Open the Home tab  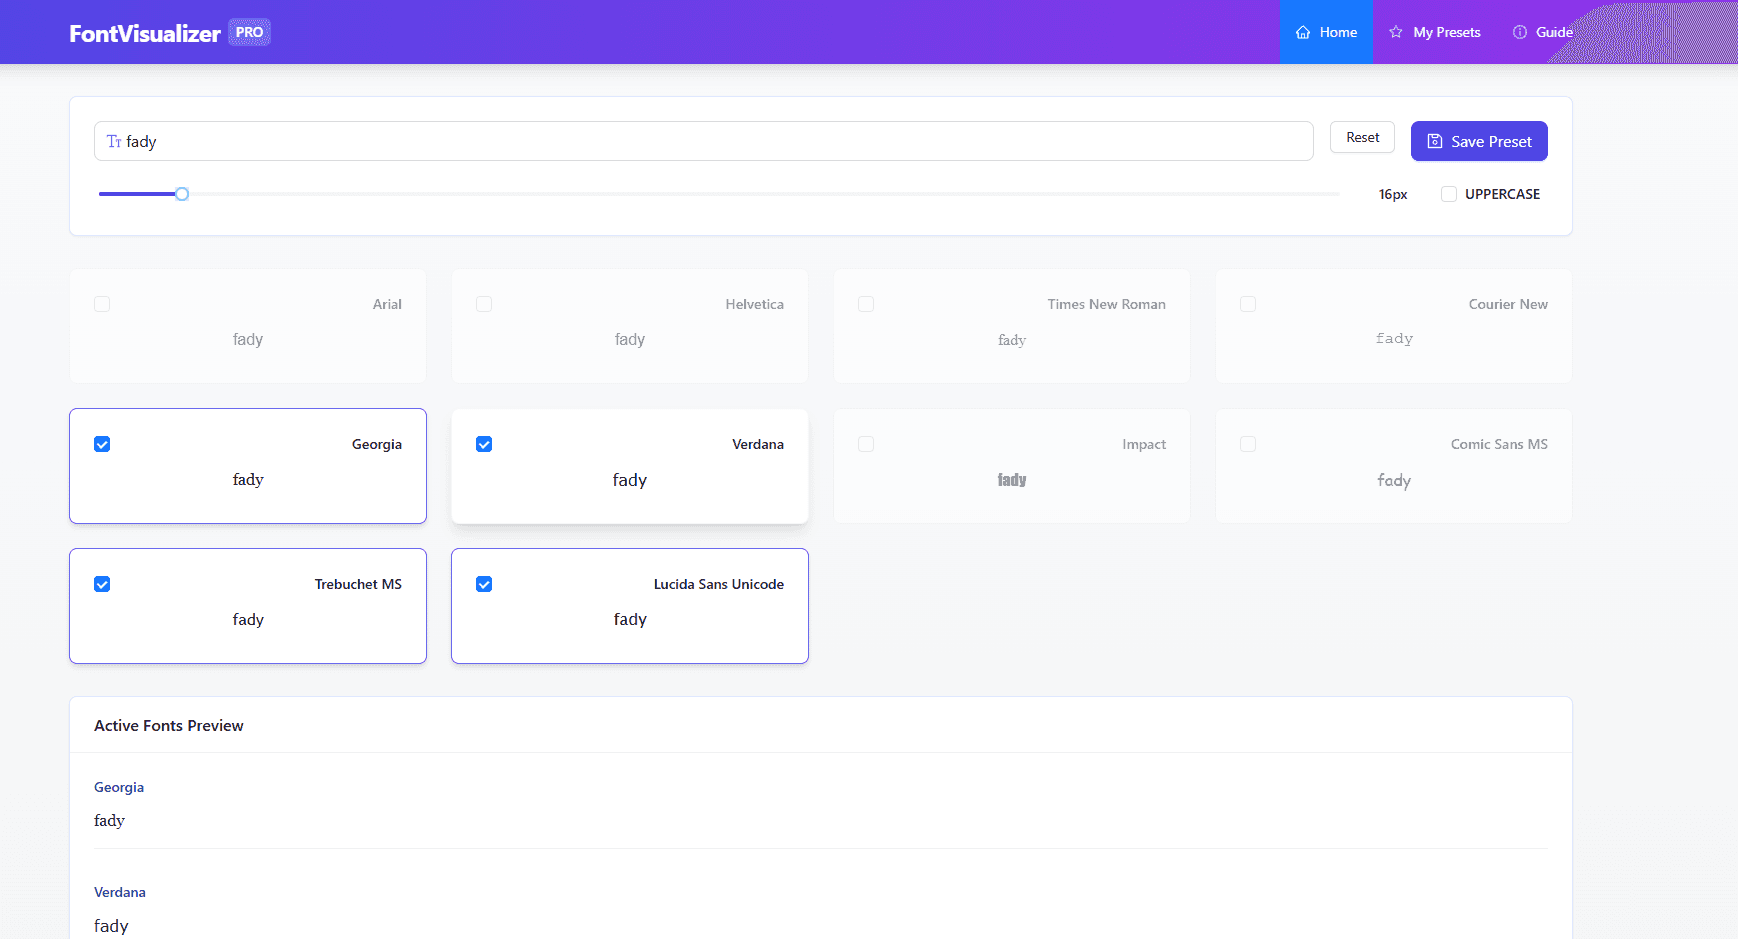[1326, 32]
